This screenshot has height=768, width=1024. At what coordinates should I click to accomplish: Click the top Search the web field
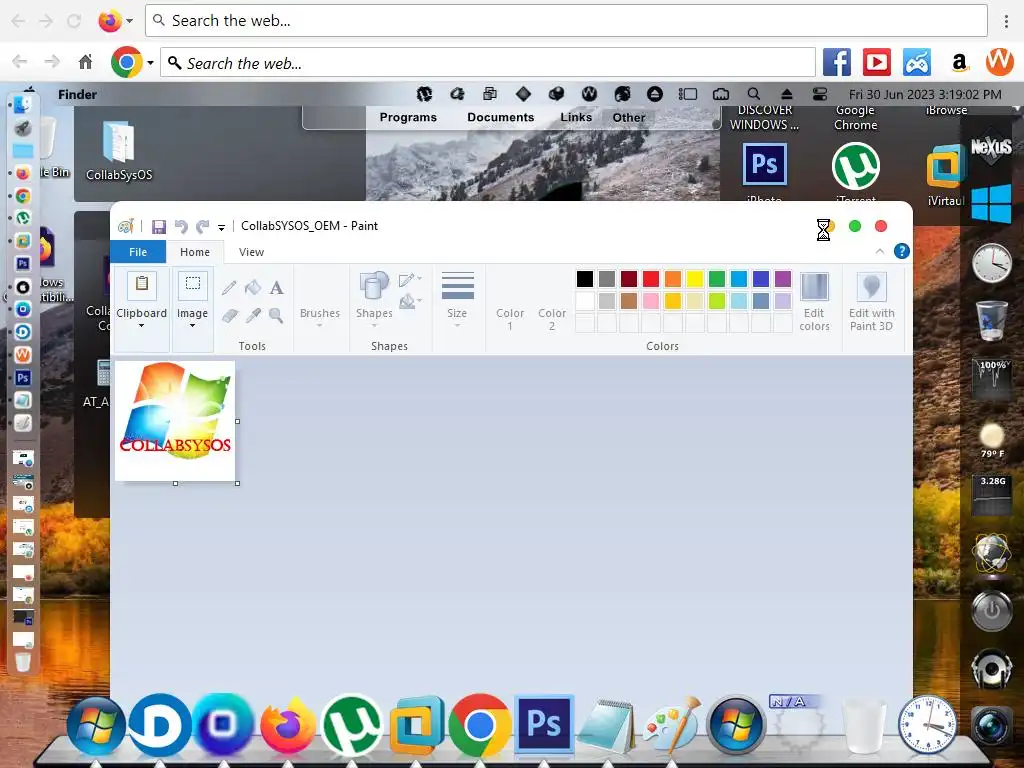click(x=566, y=21)
